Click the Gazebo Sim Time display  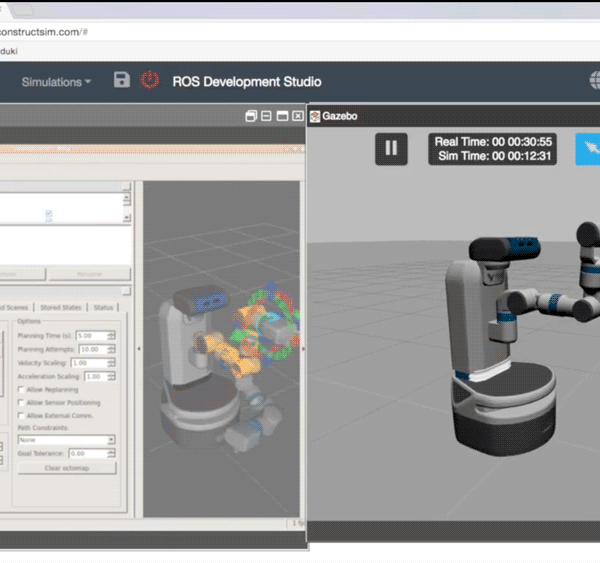pyautogui.click(x=494, y=156)
